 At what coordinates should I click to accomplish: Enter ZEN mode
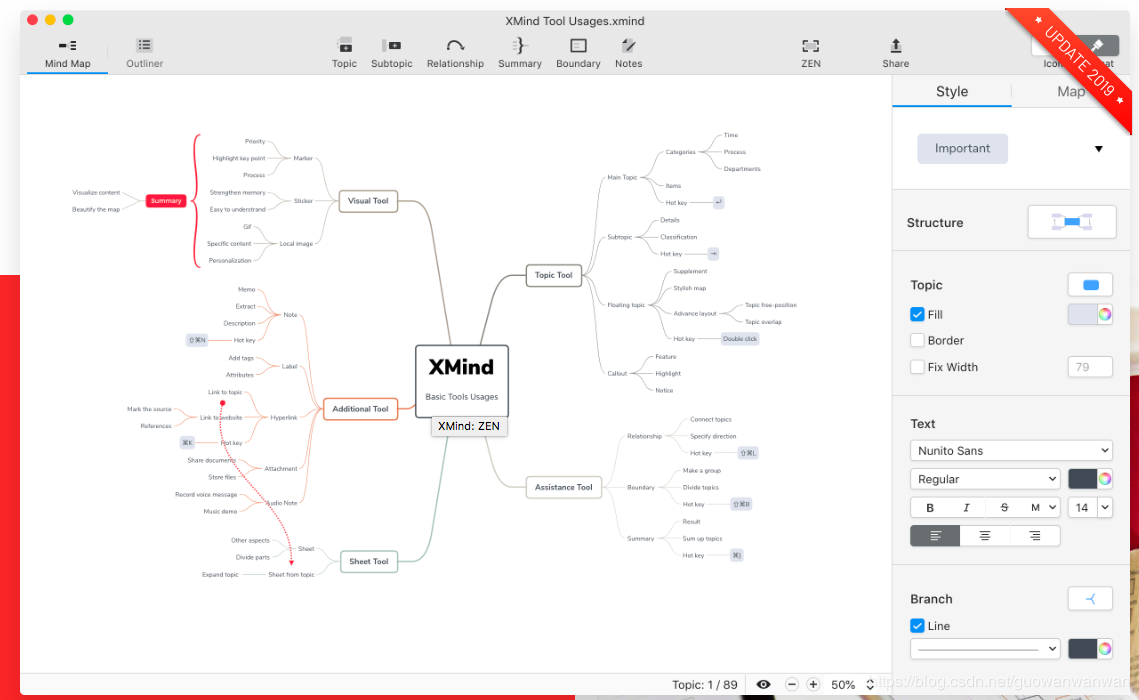(810, 46)
